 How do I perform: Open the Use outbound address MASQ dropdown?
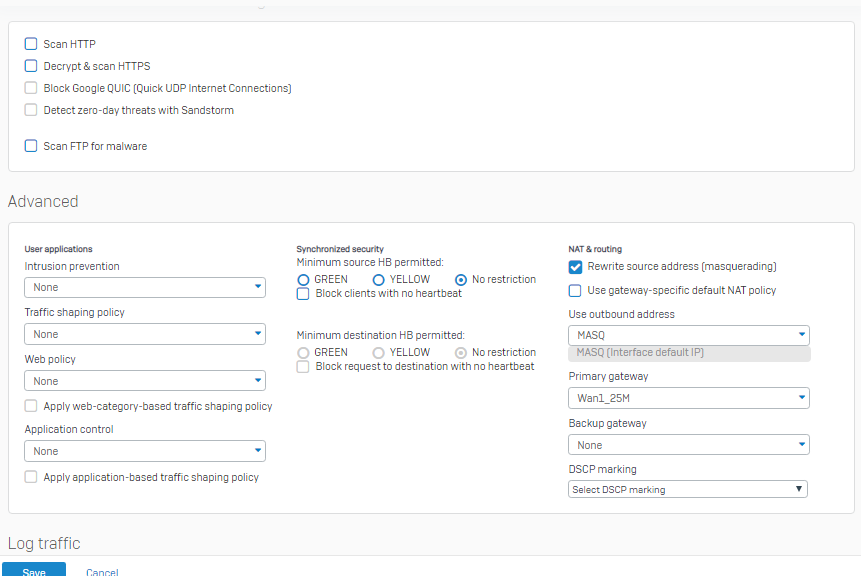[x=688, y=335]
